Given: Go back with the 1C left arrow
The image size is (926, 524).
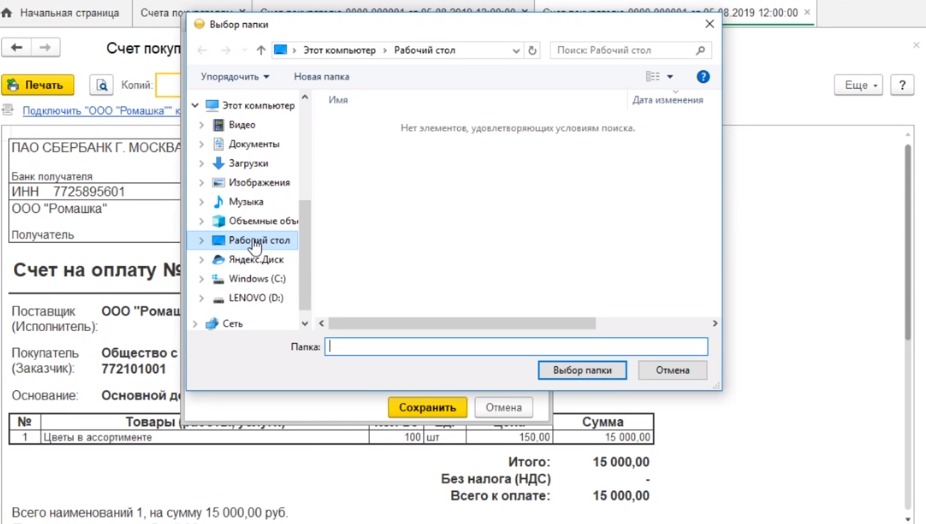Looking at the screenshot, I should [17, 48].
